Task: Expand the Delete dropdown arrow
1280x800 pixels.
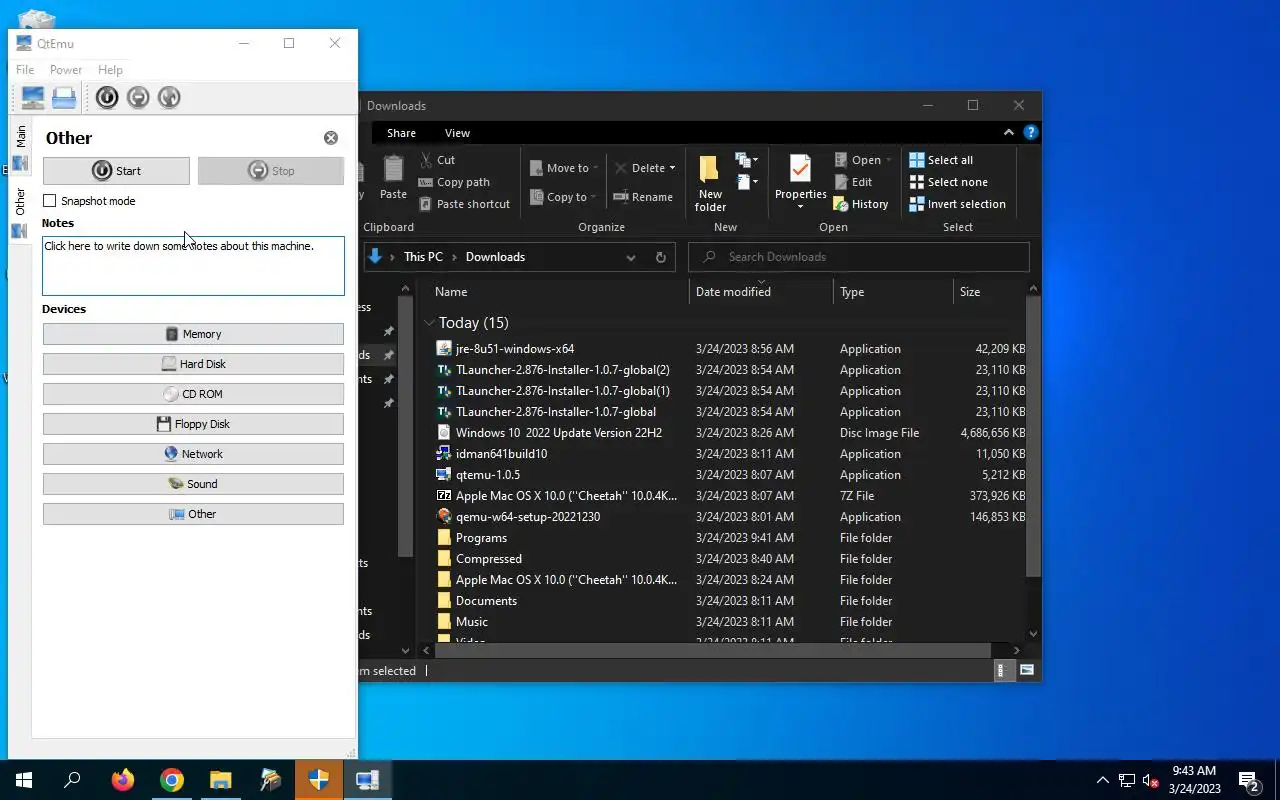Action: pos(672,168)
